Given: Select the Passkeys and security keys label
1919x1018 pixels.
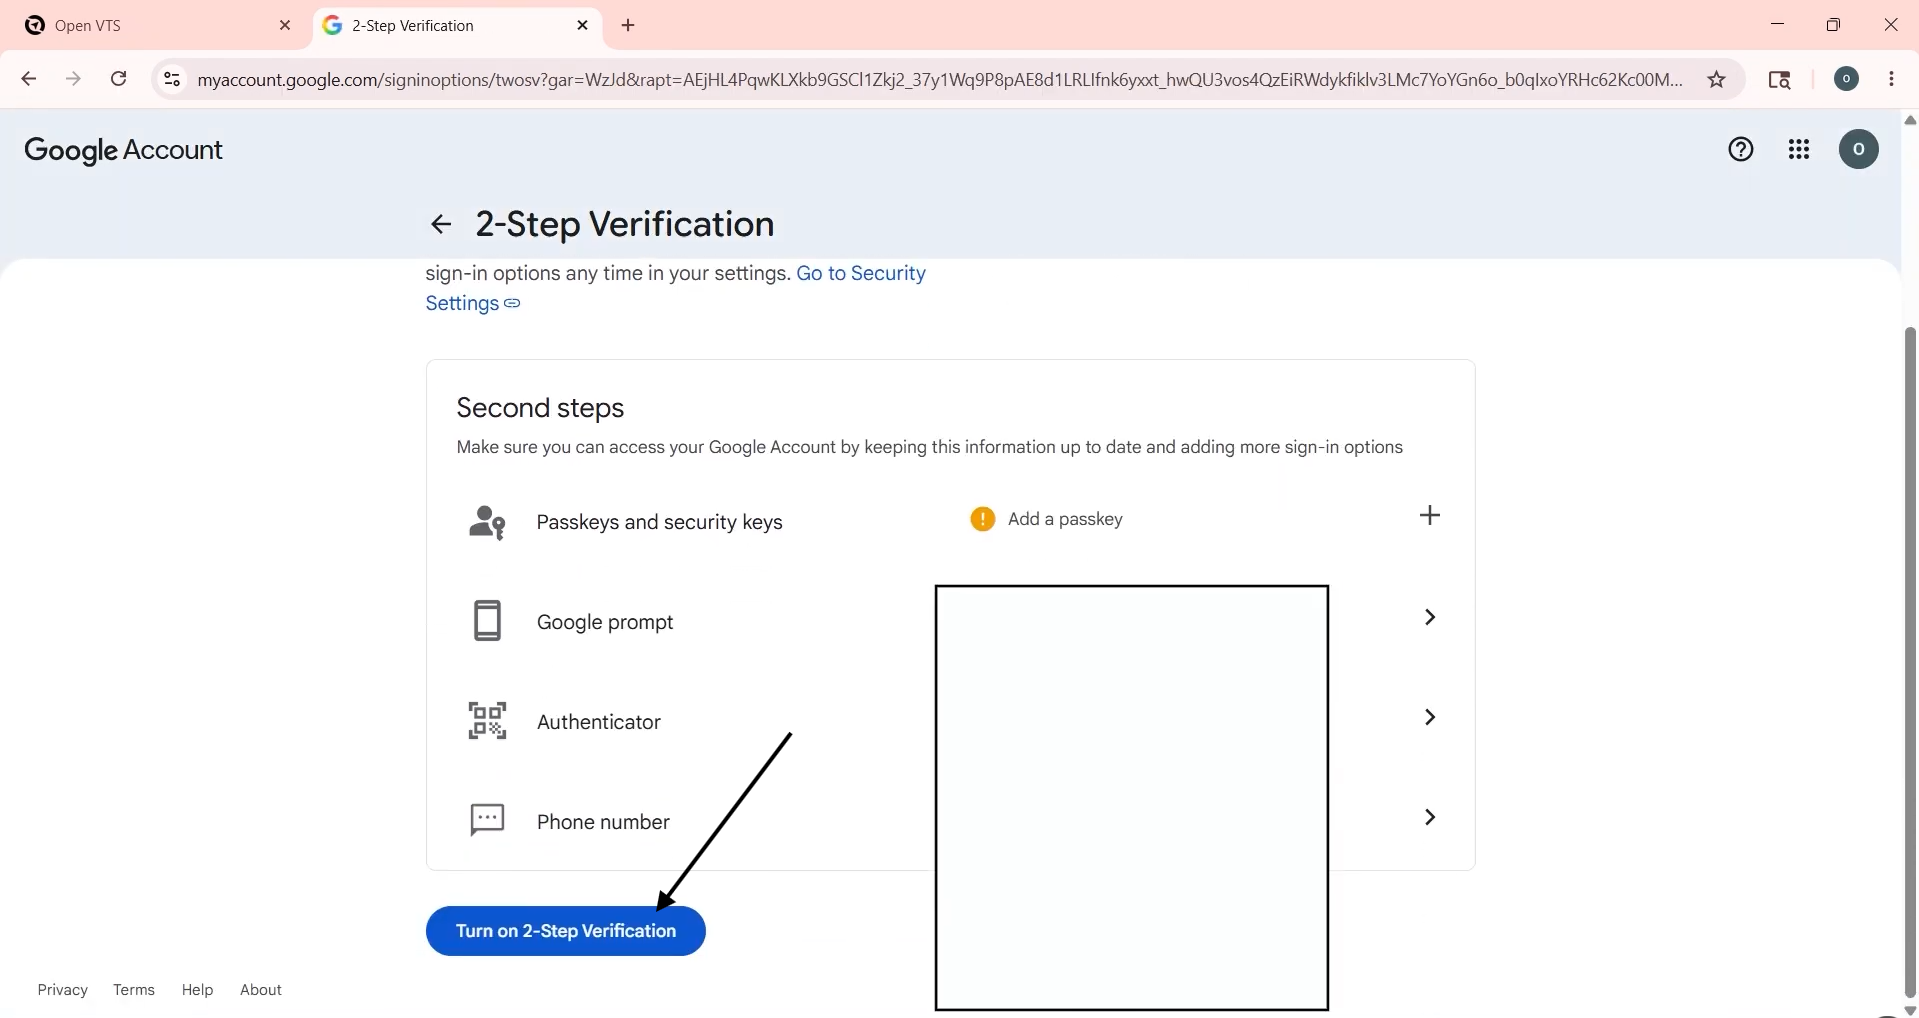Looking at the screenshot, I should (x=660, y=523).
